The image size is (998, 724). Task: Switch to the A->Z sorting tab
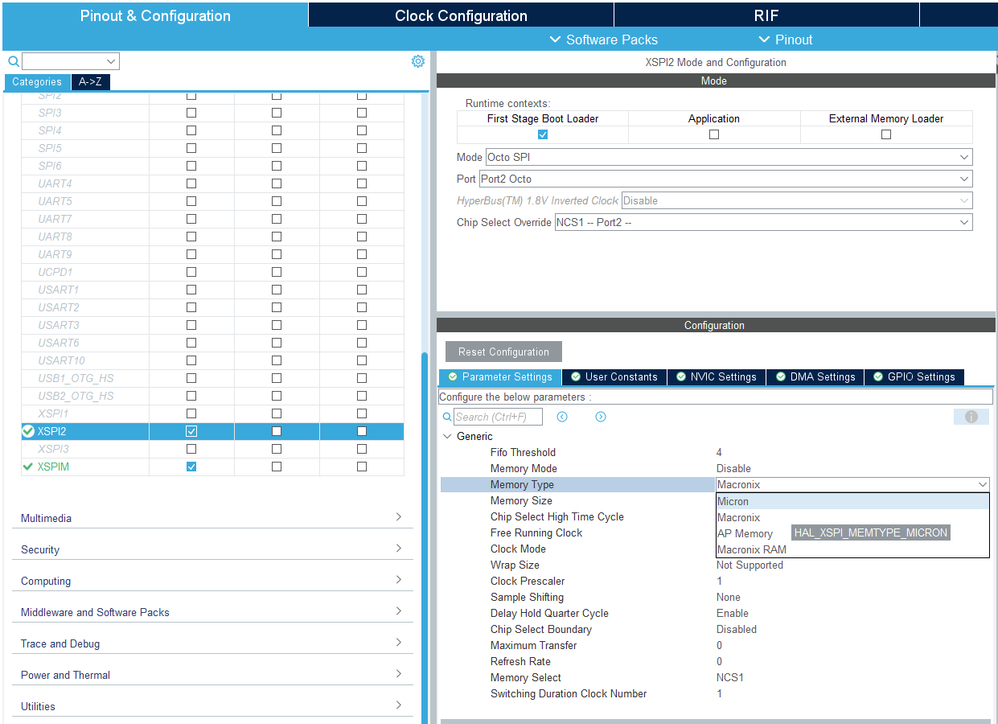click(x=90, y=81)
